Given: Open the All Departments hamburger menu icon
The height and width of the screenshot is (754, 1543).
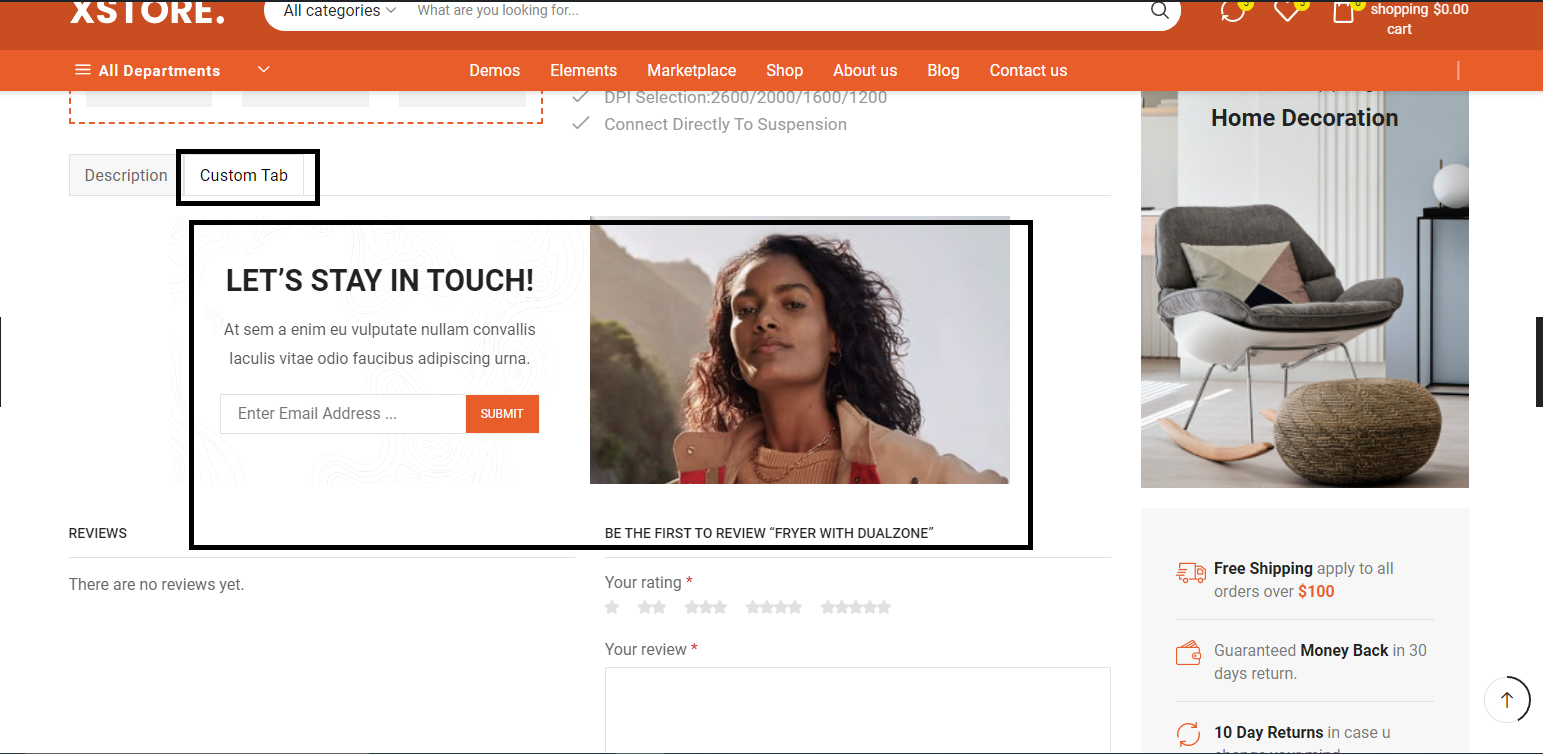Looking at the screenshot, I should pos(82,70).
